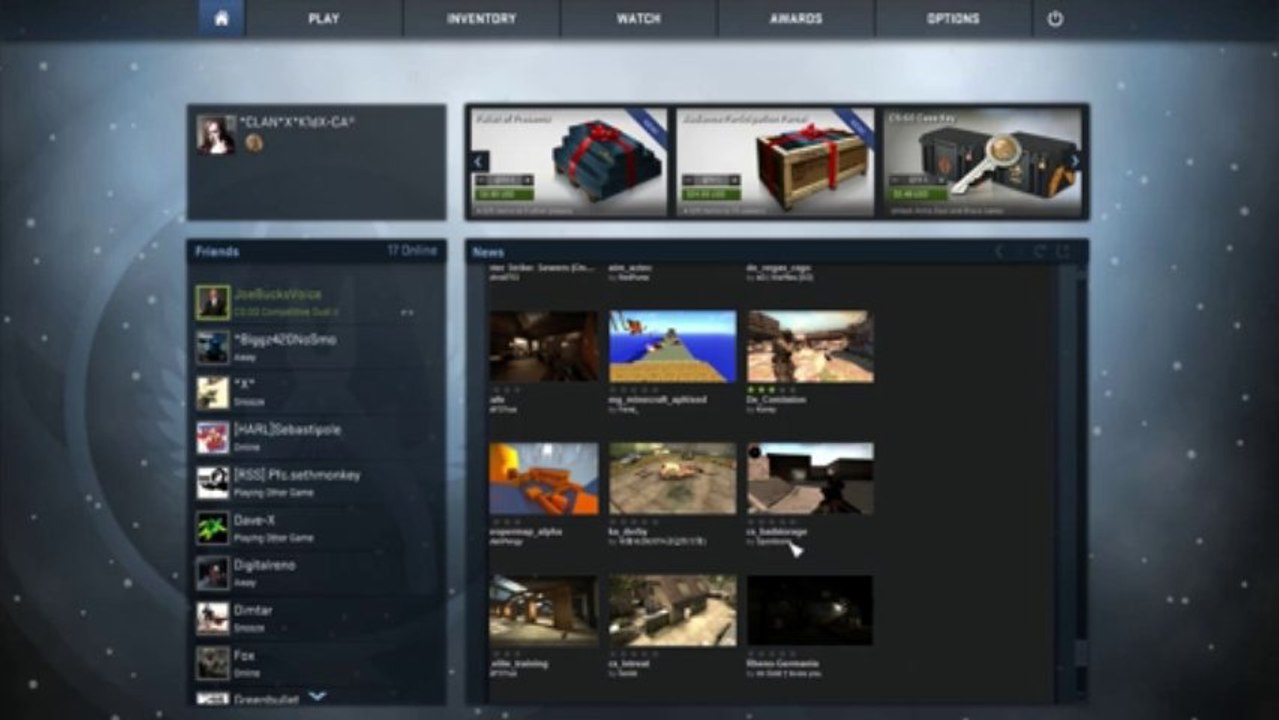Open options dots on JoeBucksVoice row

pos(407,313)
